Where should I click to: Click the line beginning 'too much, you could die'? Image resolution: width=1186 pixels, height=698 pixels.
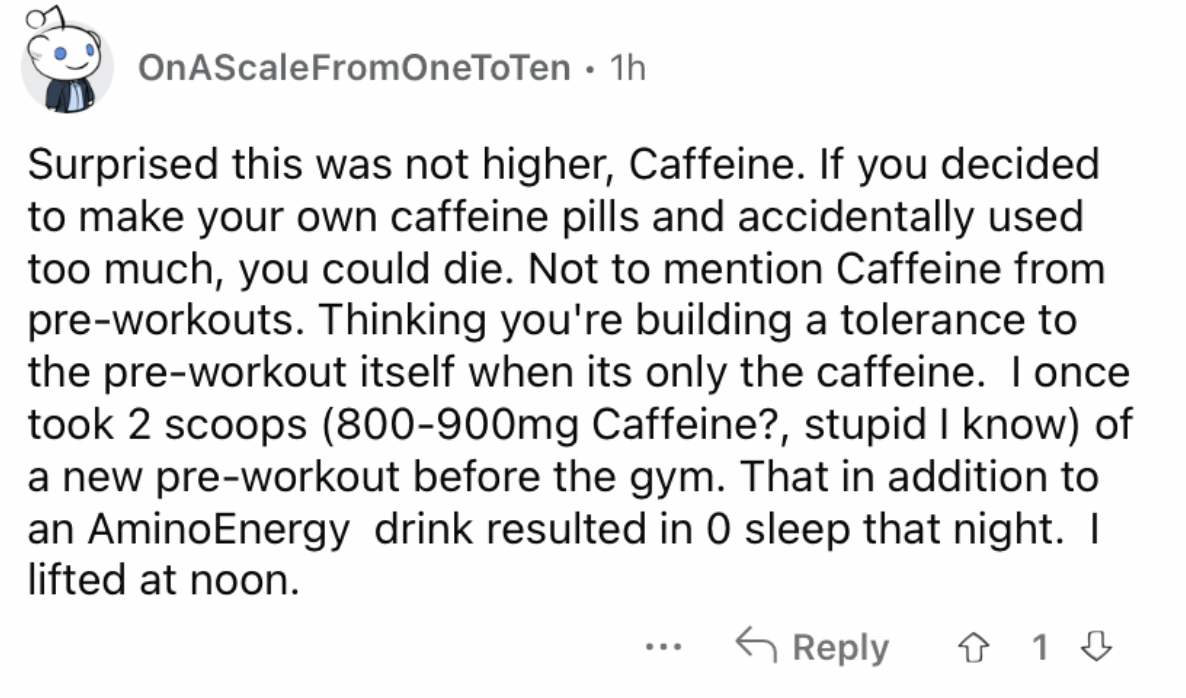(567, 268)
